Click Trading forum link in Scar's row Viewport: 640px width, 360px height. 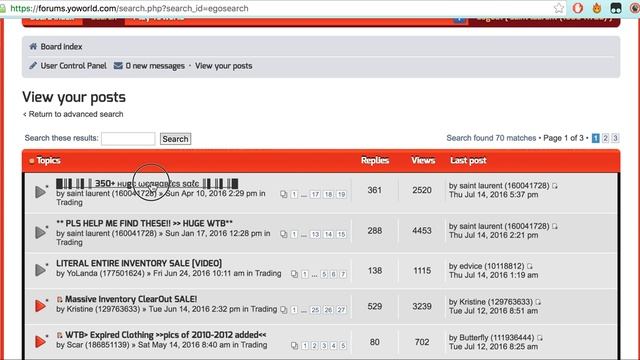tap(254, 345)
